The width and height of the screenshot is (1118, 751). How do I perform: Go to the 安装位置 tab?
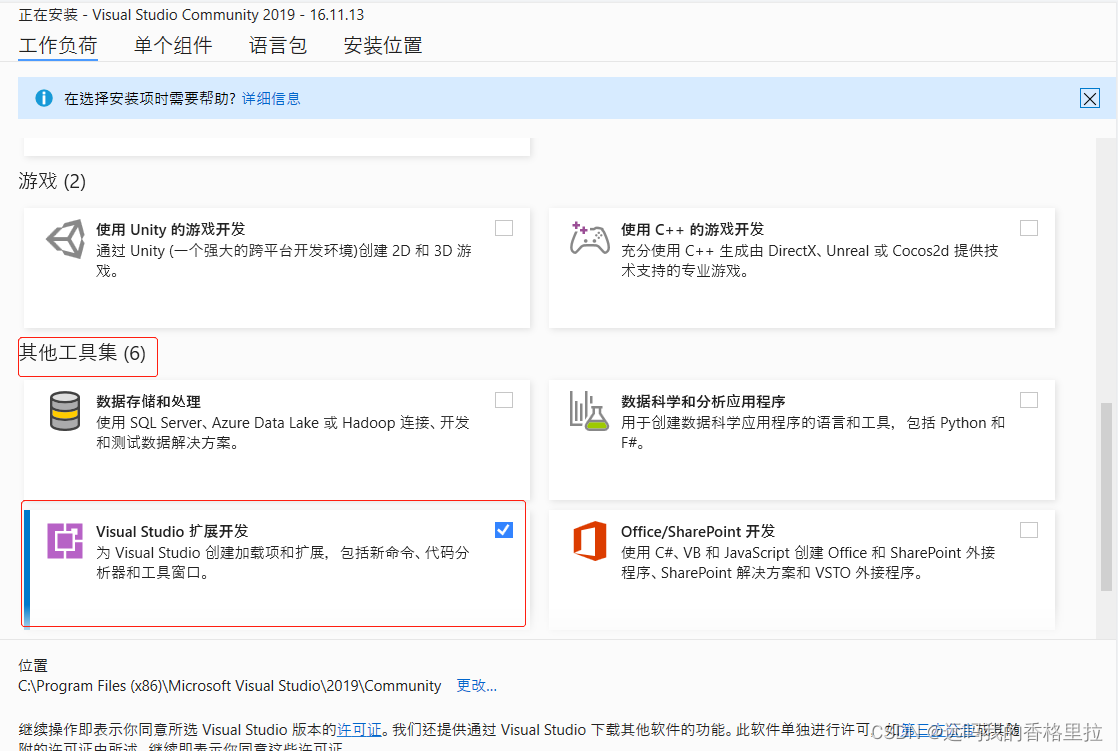383,46
